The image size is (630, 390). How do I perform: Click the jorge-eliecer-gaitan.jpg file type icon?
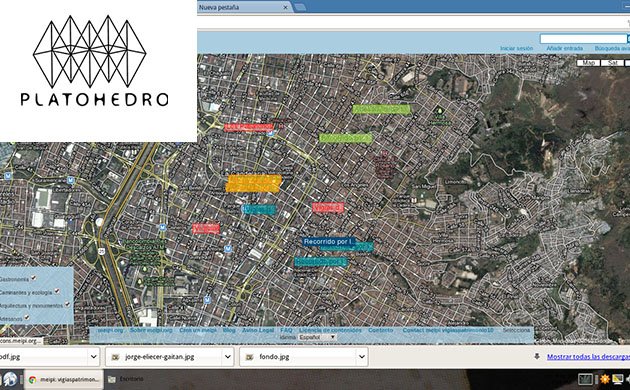click(x=115, y=357)
